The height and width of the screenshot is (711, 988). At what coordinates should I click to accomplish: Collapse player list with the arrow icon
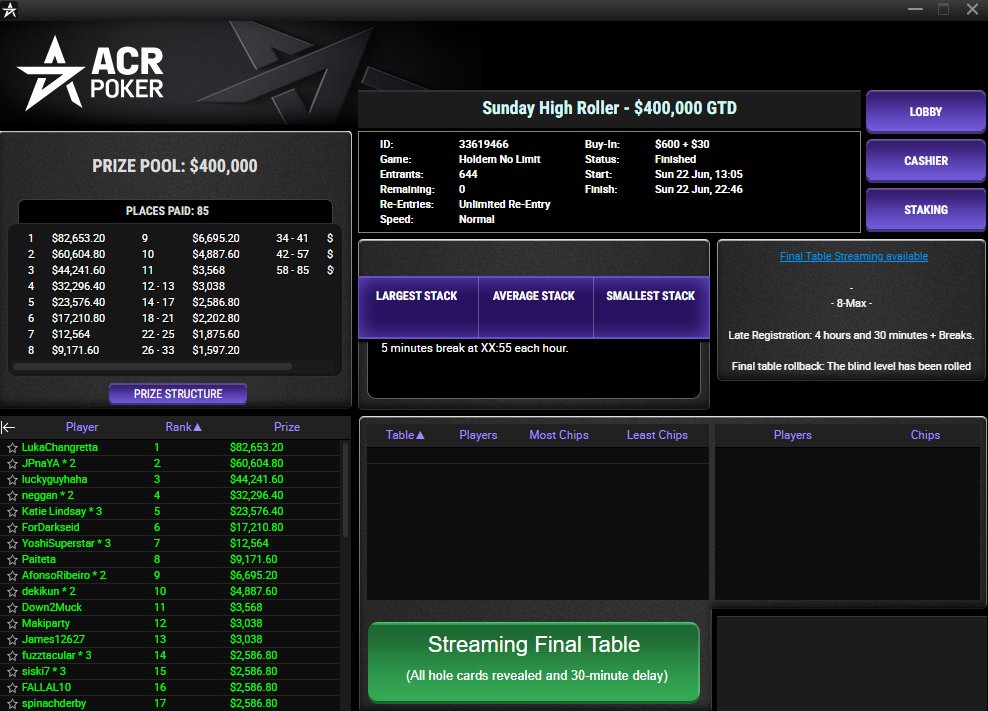8,427
